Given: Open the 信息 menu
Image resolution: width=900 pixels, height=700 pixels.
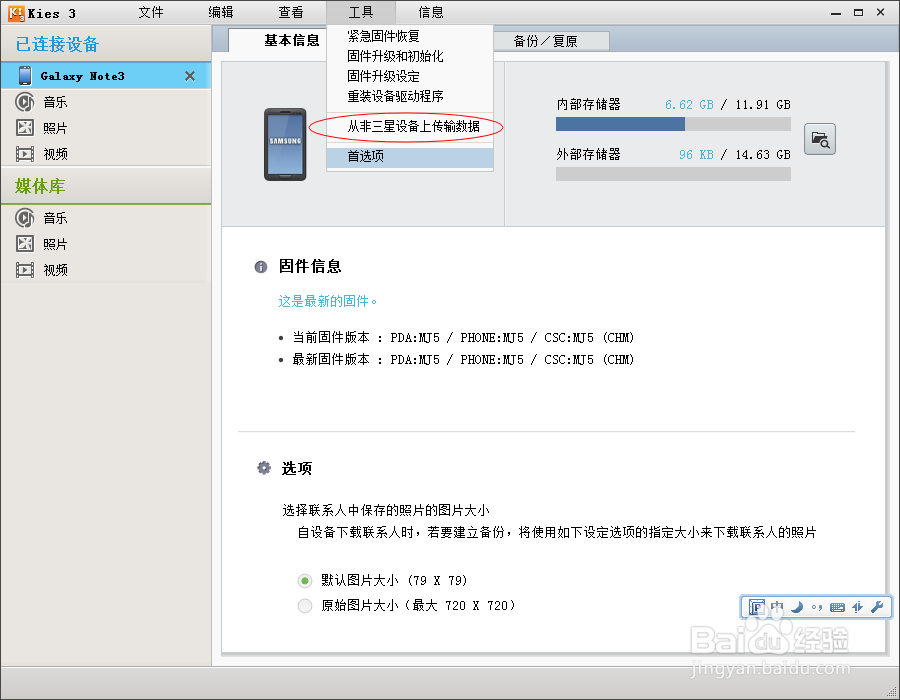Looking at the screenshot, I should (x=430, y=12).
